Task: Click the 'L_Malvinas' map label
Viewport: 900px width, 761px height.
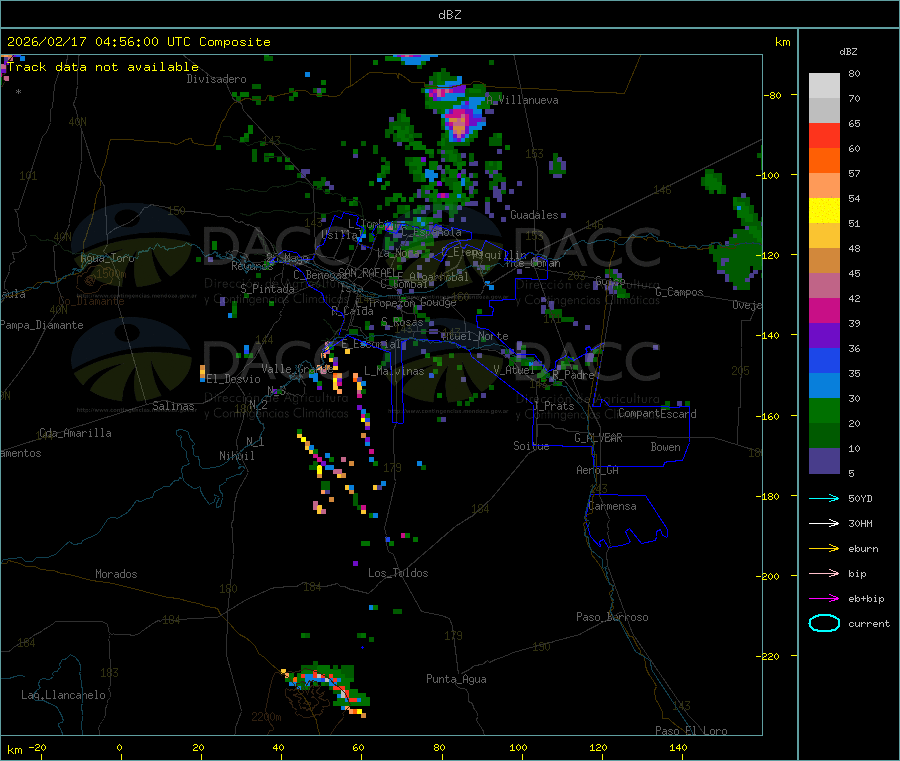Action: click(394, 371)
